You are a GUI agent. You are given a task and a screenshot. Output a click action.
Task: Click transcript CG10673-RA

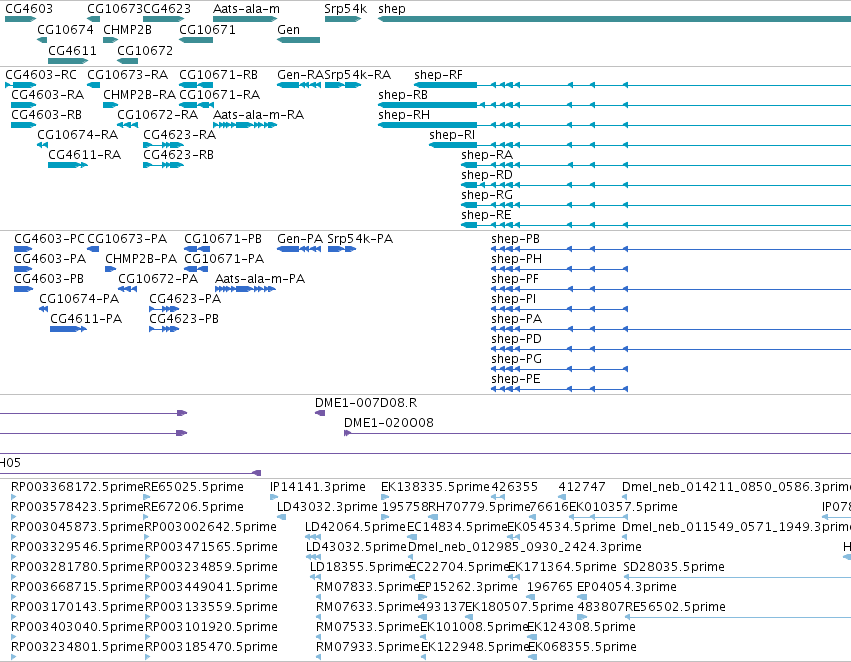pyautogui.click(x=128, y=75)
